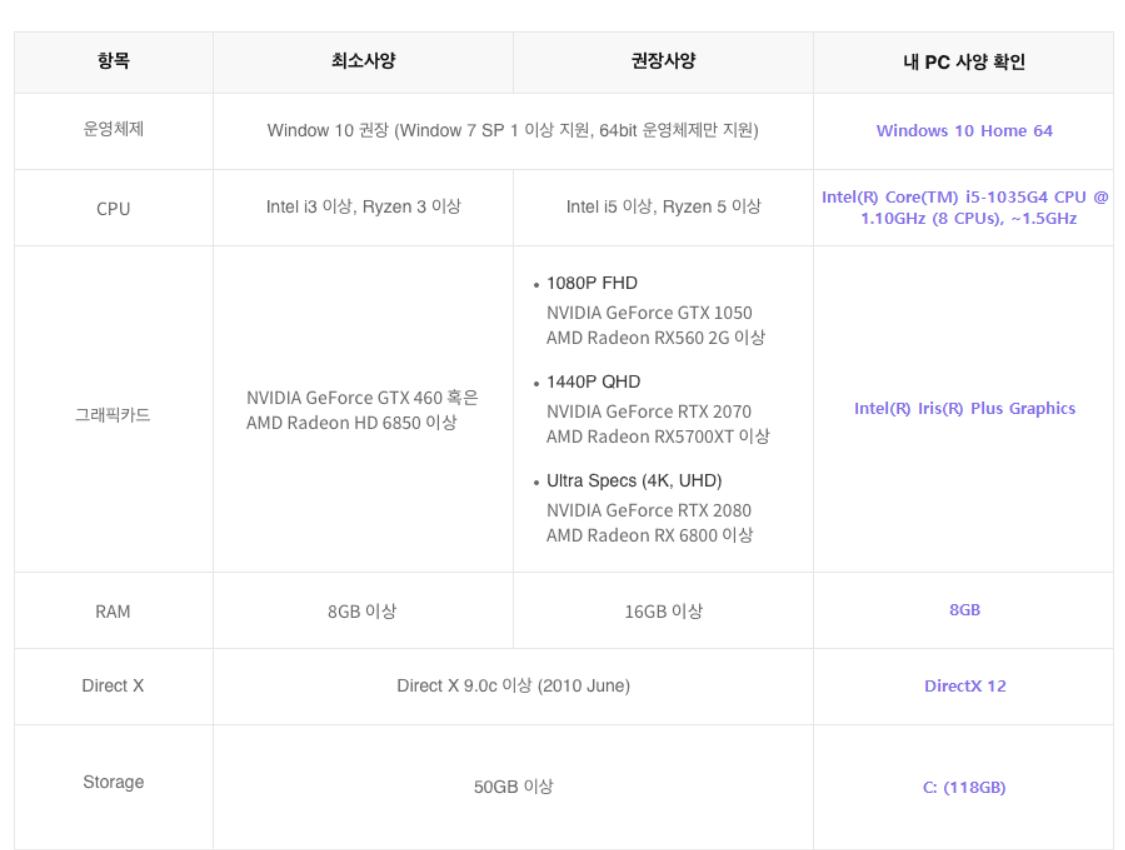This screenshot has height=850, width=1125.
Task: Click the "운영체제" row label
Action: [113, 130]
